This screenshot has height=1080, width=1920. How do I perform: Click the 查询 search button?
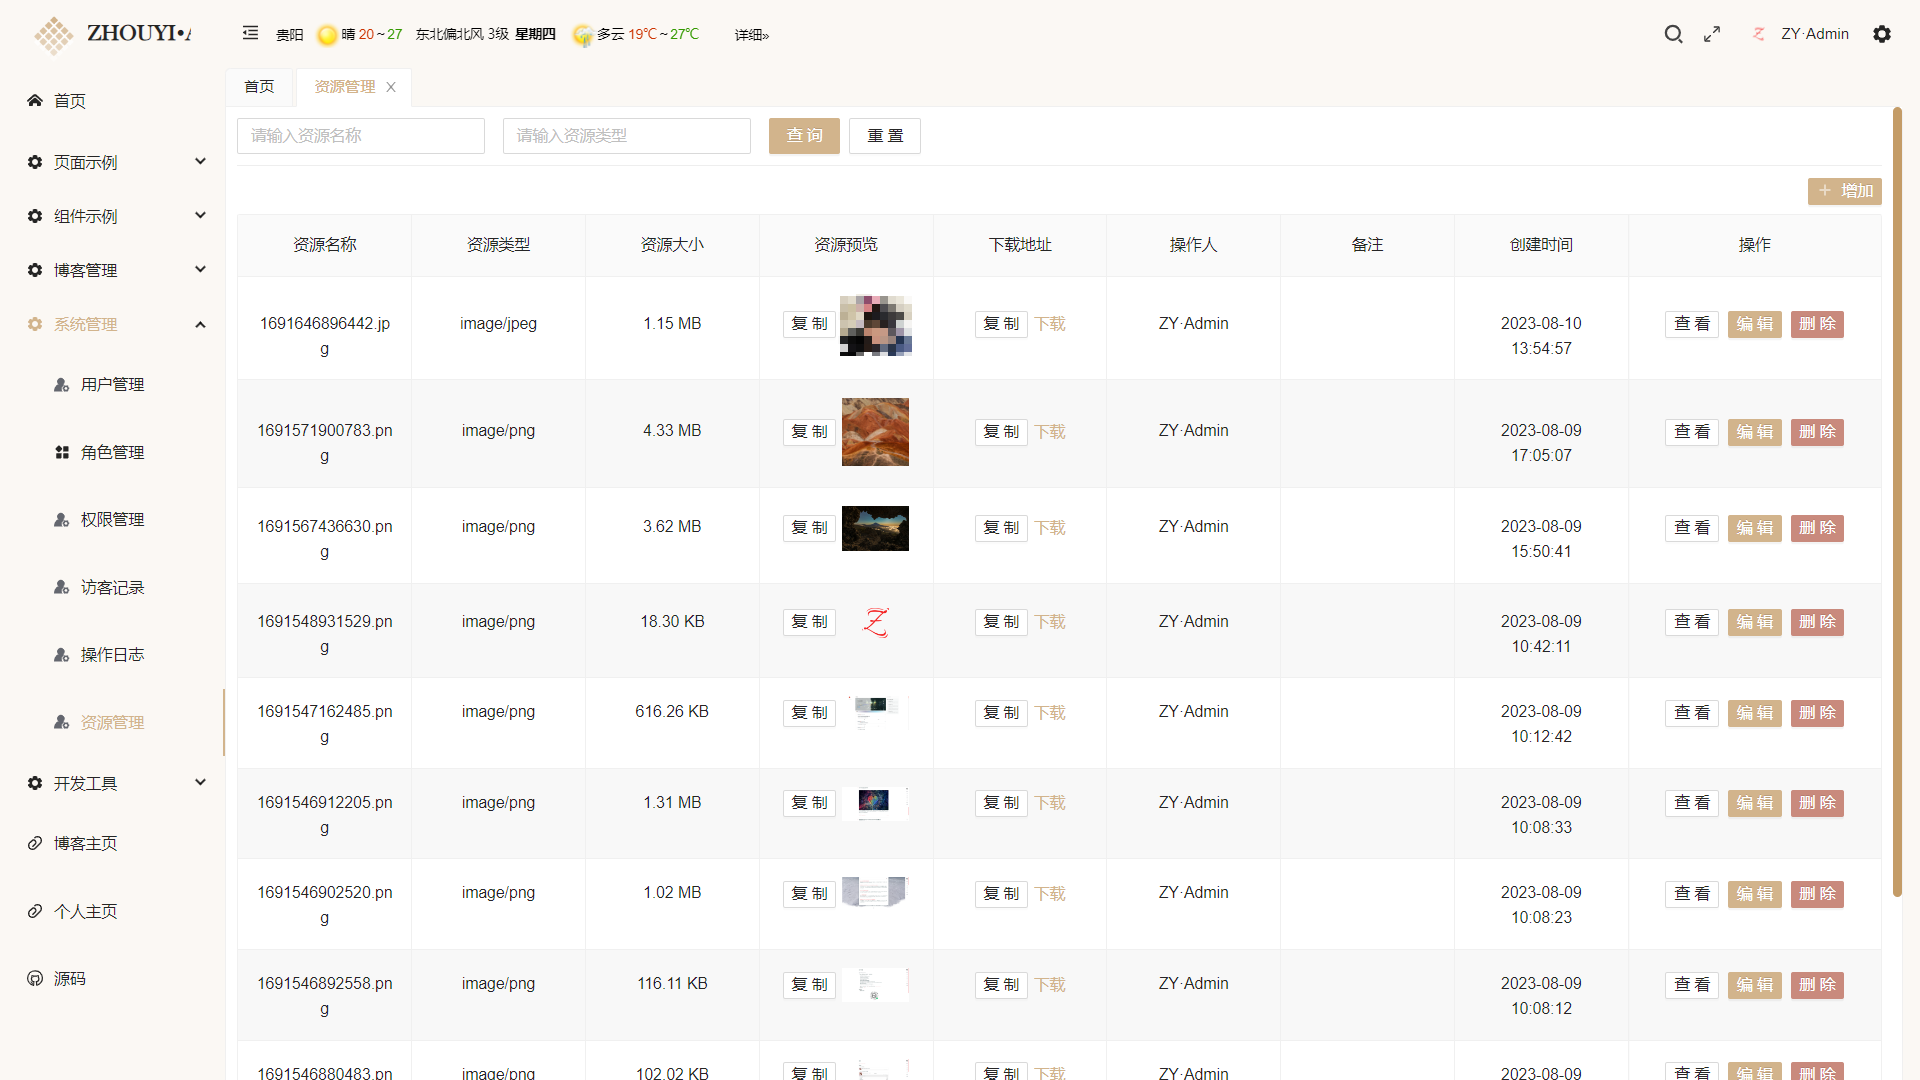(804, 135)
